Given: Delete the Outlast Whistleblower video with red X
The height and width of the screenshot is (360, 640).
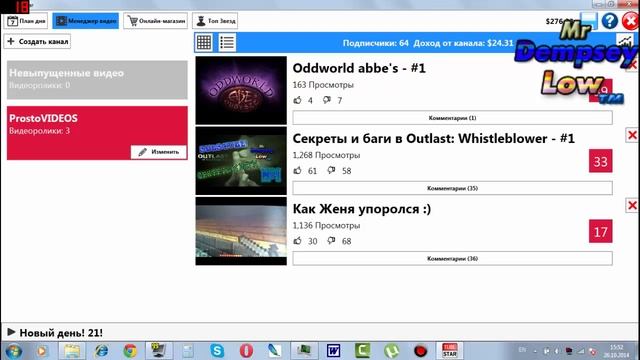Looking at the screenshot, I should coord(632,135).
